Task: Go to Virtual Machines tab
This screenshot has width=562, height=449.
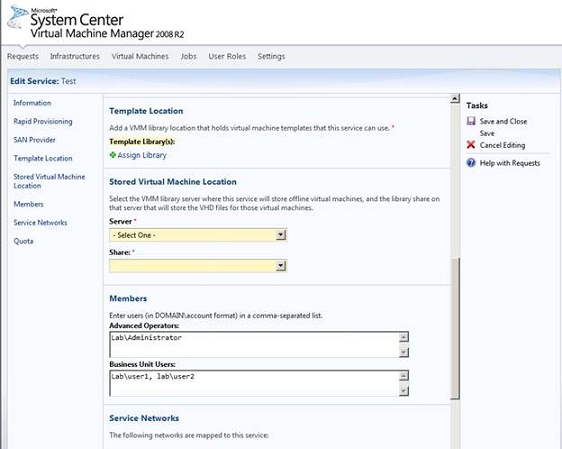Action: [x=140, y=56]
